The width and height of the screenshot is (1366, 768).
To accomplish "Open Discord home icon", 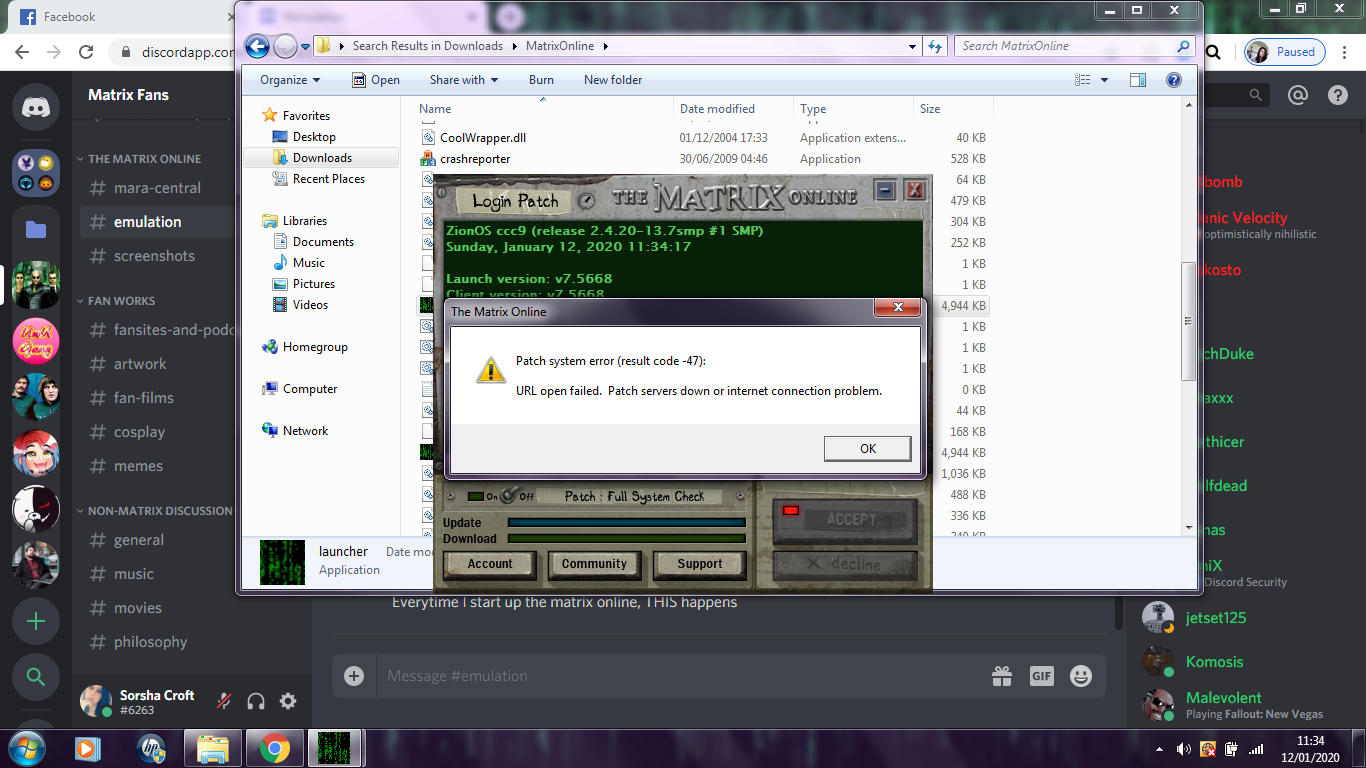I will [36, 106].
